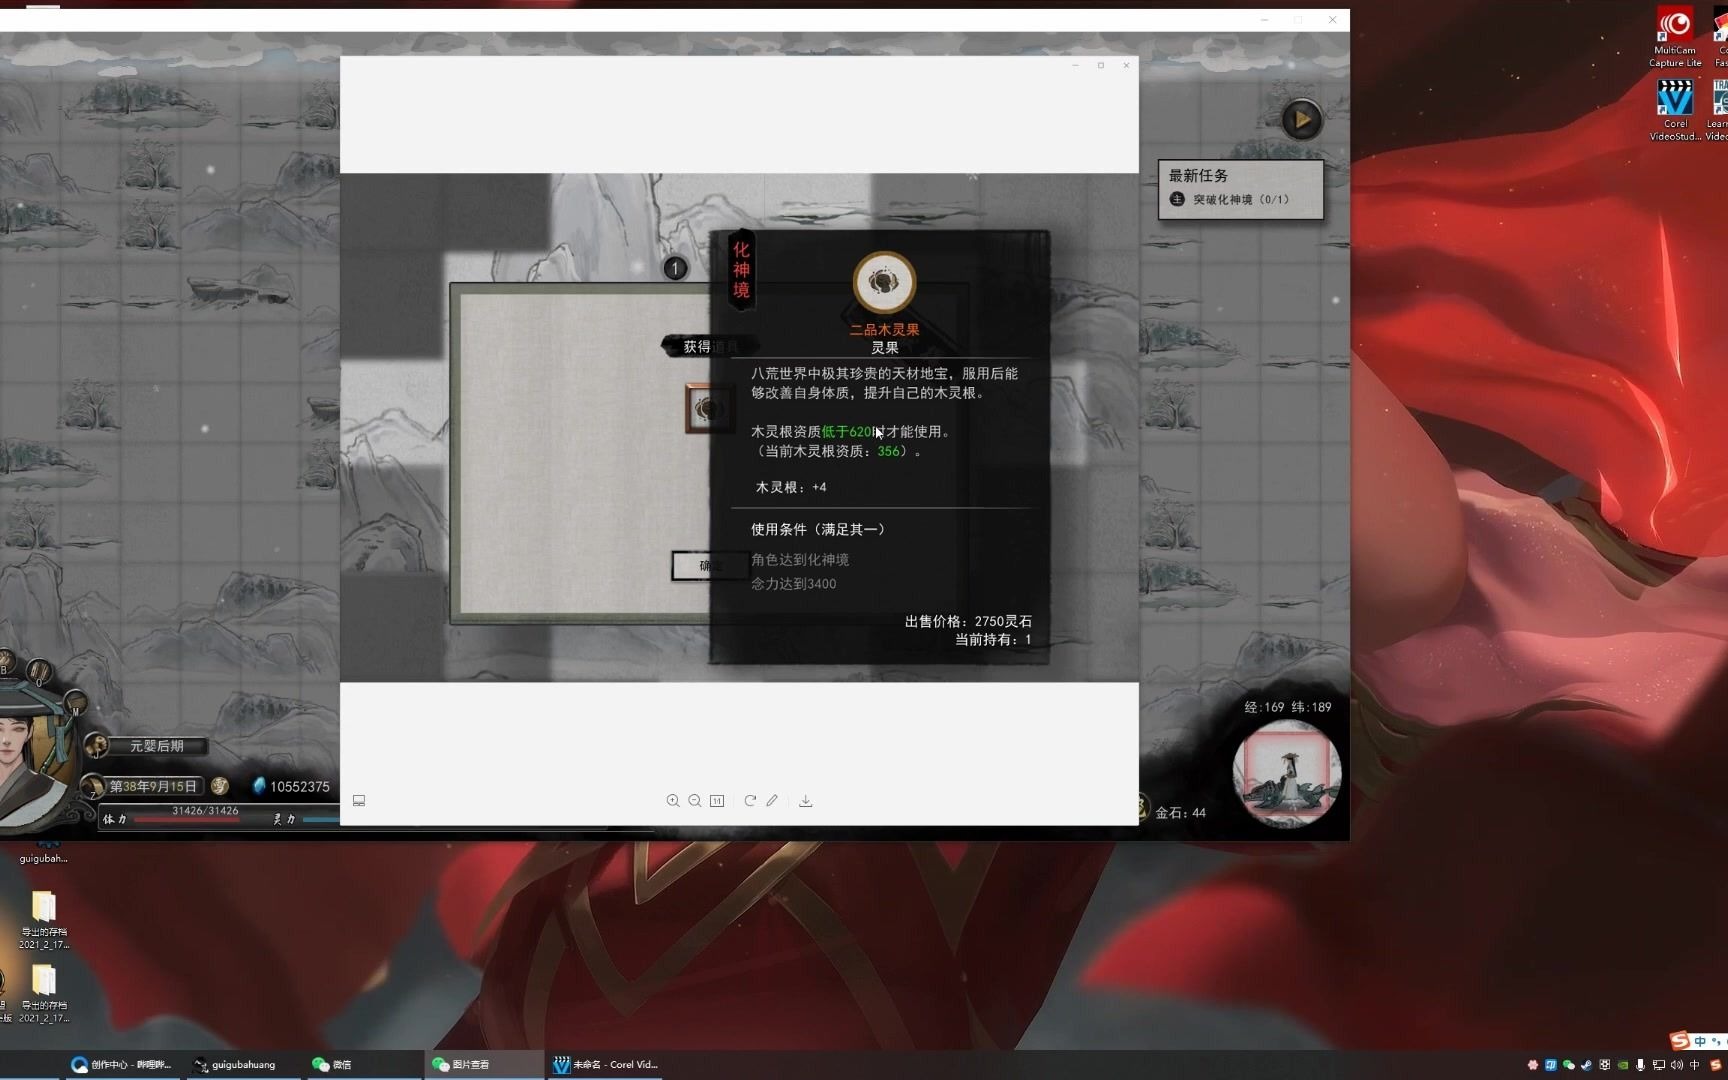This screenshot has height=1080, width=1728.
Task: Click the game's yellow play speed button
Action: pyautogui.click(x=1302, y=120)
